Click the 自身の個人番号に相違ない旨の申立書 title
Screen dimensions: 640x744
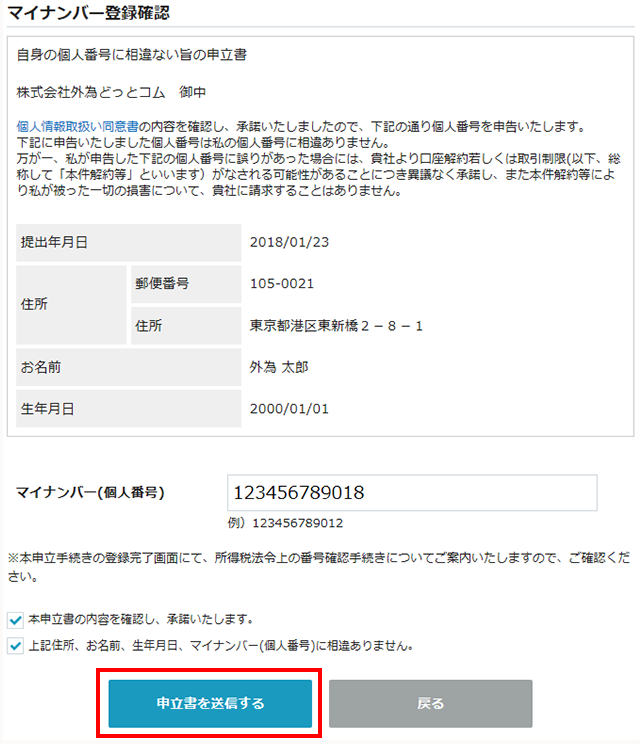tap(131, 55)
